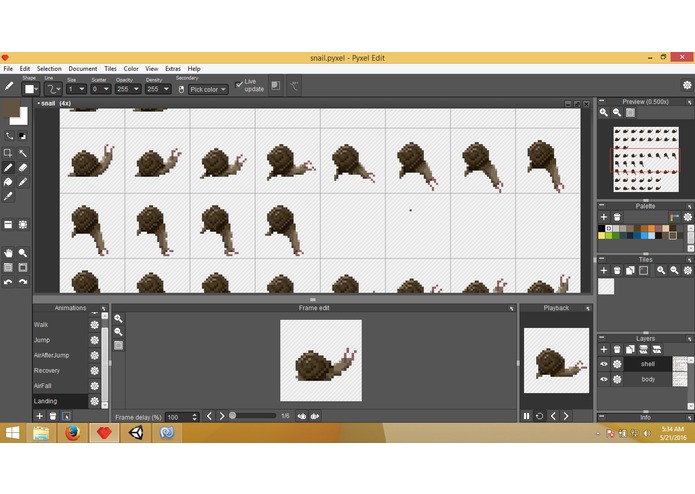Select the paint bucket fill tool
The height and width of the screenshot is (494, 695).
point(8,182)
